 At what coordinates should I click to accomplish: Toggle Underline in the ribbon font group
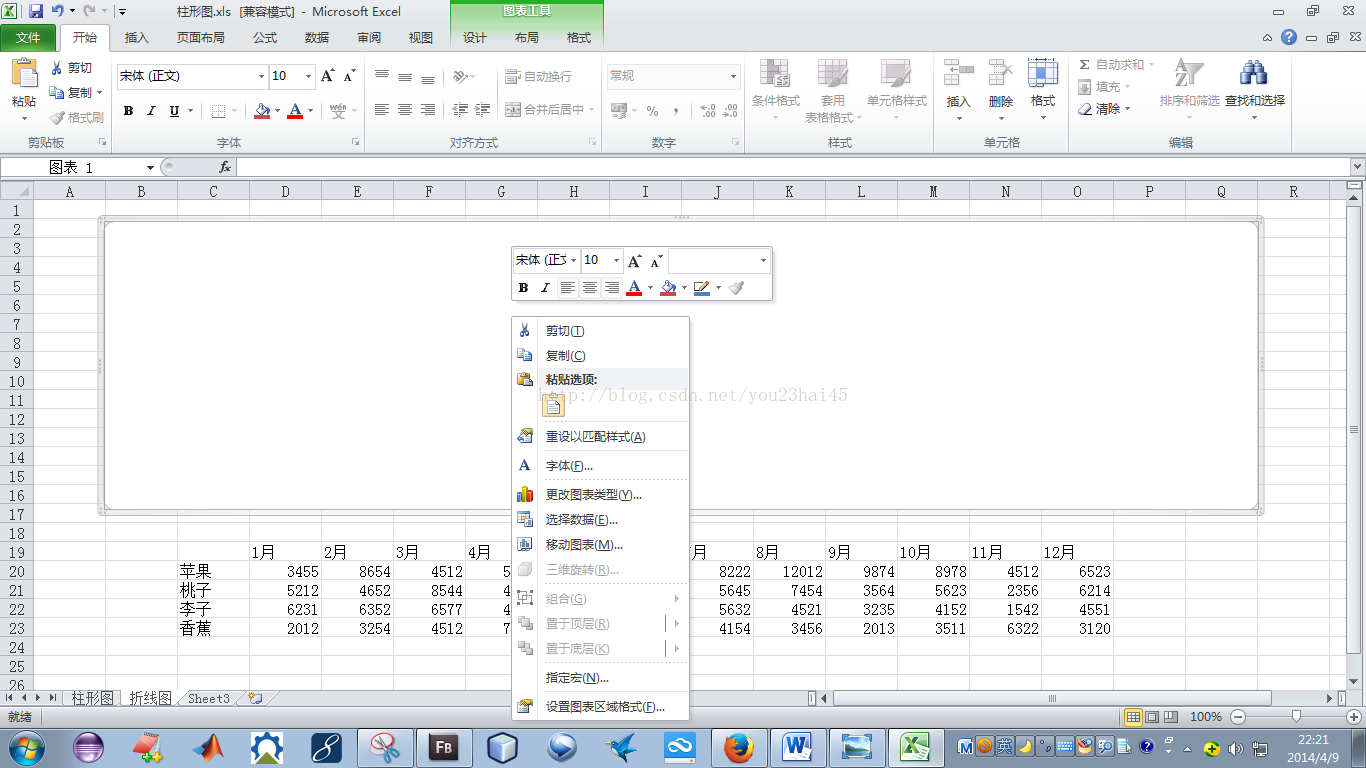174,111
